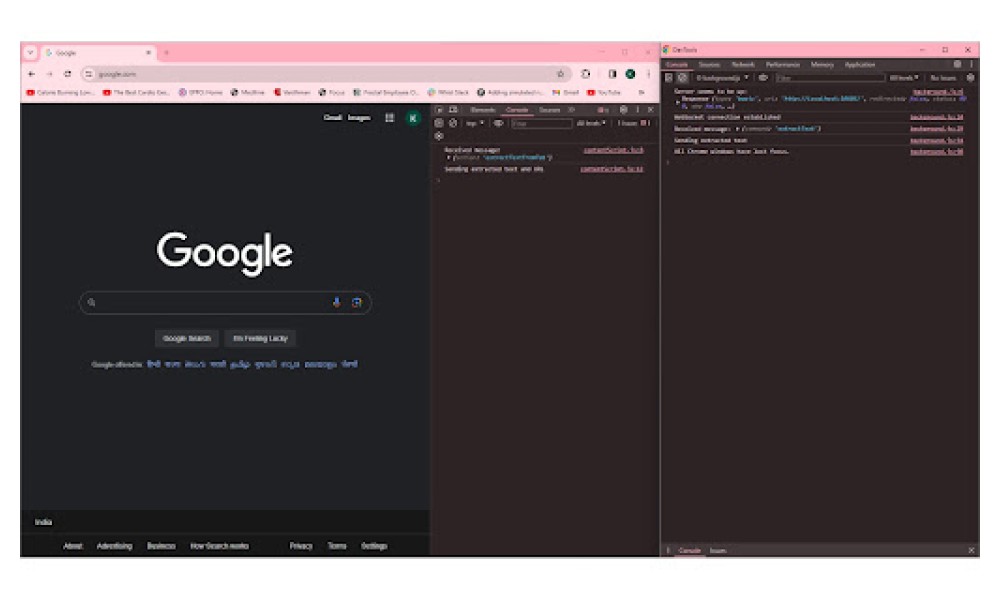Open console settings gear in docked DevTools

(439, 136)
